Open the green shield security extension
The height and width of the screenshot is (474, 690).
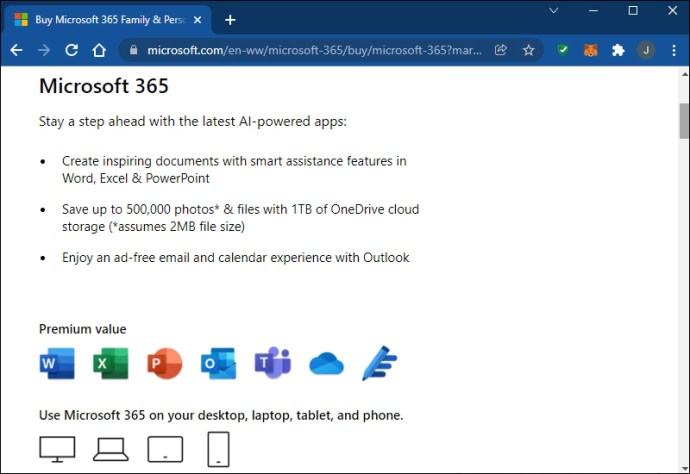pos(563,50)
